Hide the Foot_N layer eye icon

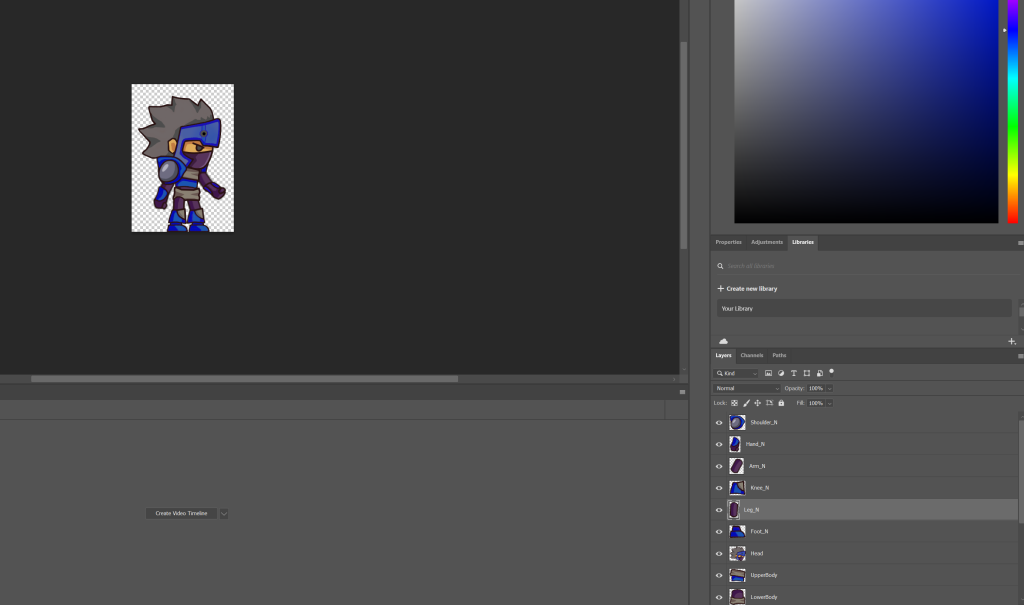point(719,532)
